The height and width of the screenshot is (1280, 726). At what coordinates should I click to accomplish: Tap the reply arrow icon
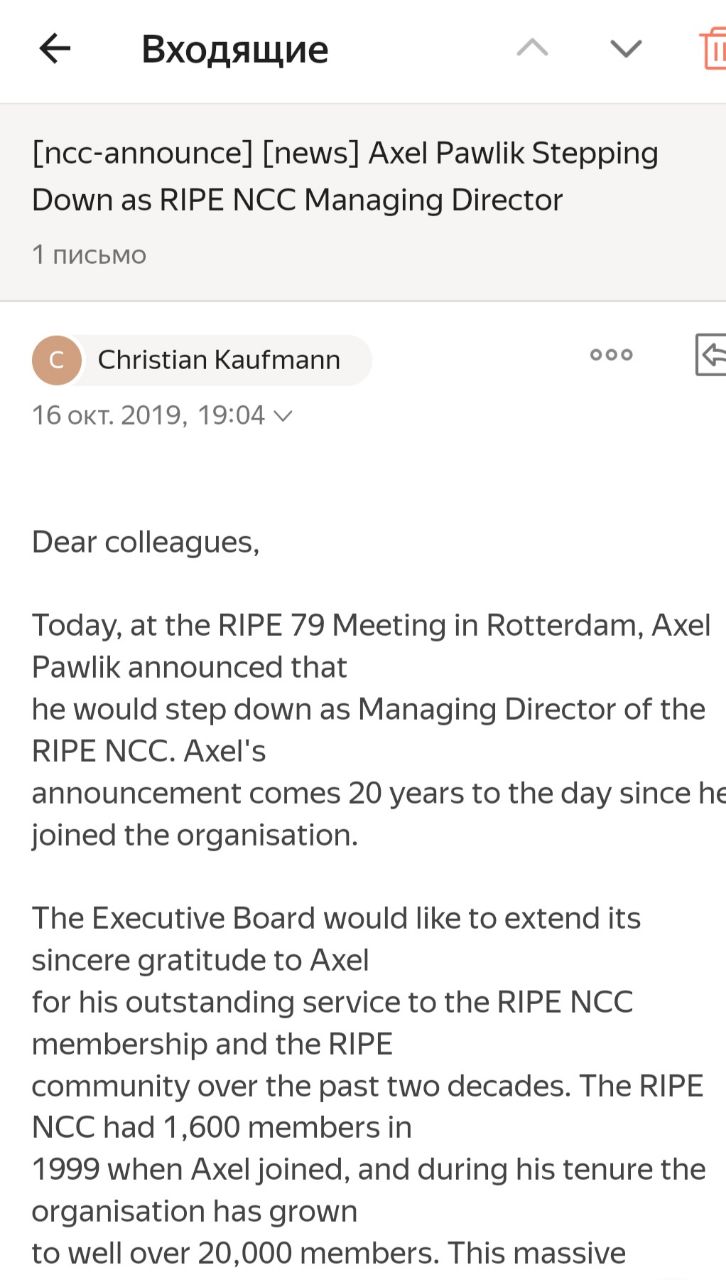(710, 355)
